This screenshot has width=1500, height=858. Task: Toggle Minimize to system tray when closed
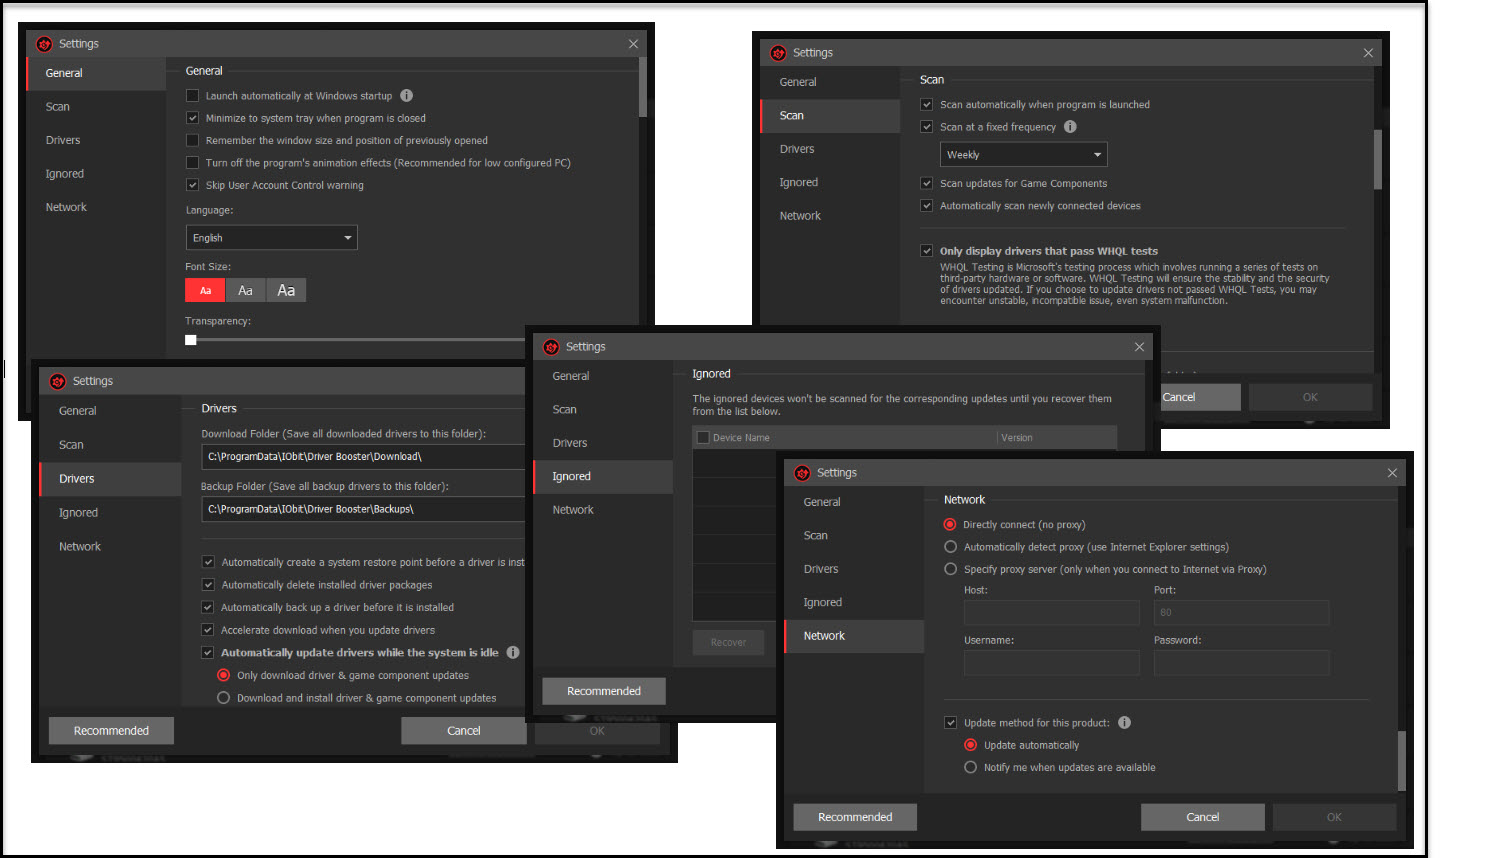pyautogui.click(x=192, y=118)
